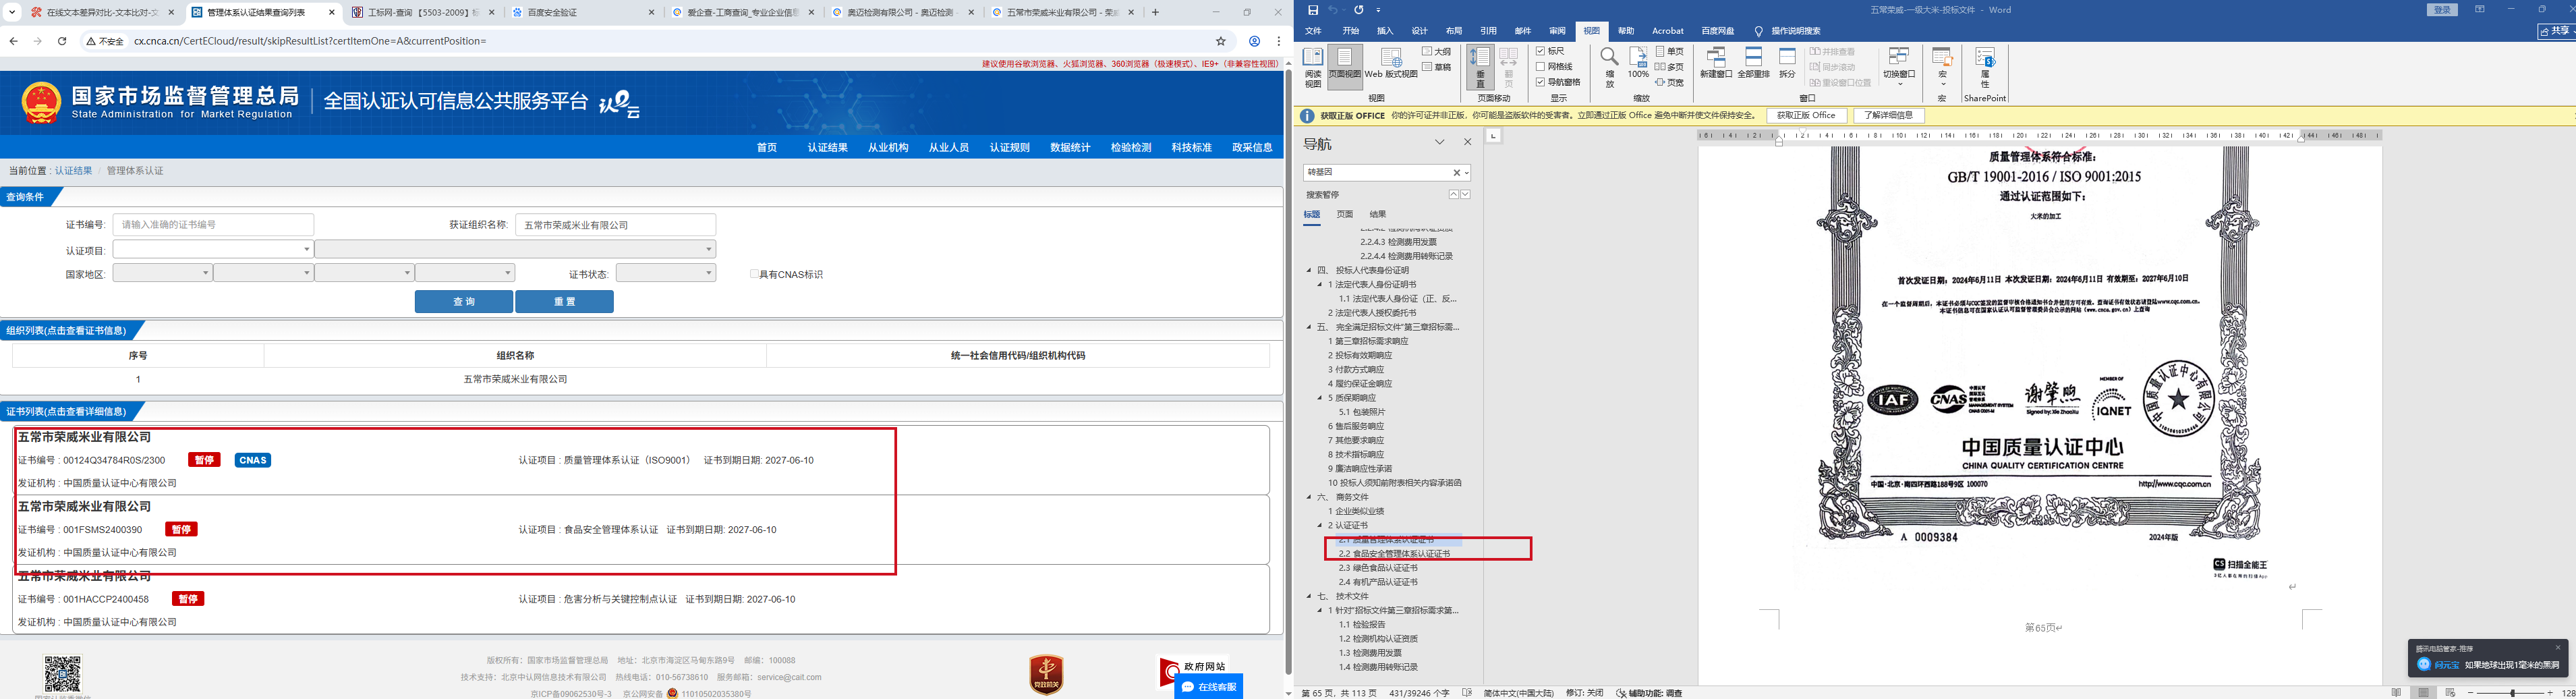Viewport: 2576px width, 699px height.
Task: Go to previous search result in navigation
Action: 1454,194
